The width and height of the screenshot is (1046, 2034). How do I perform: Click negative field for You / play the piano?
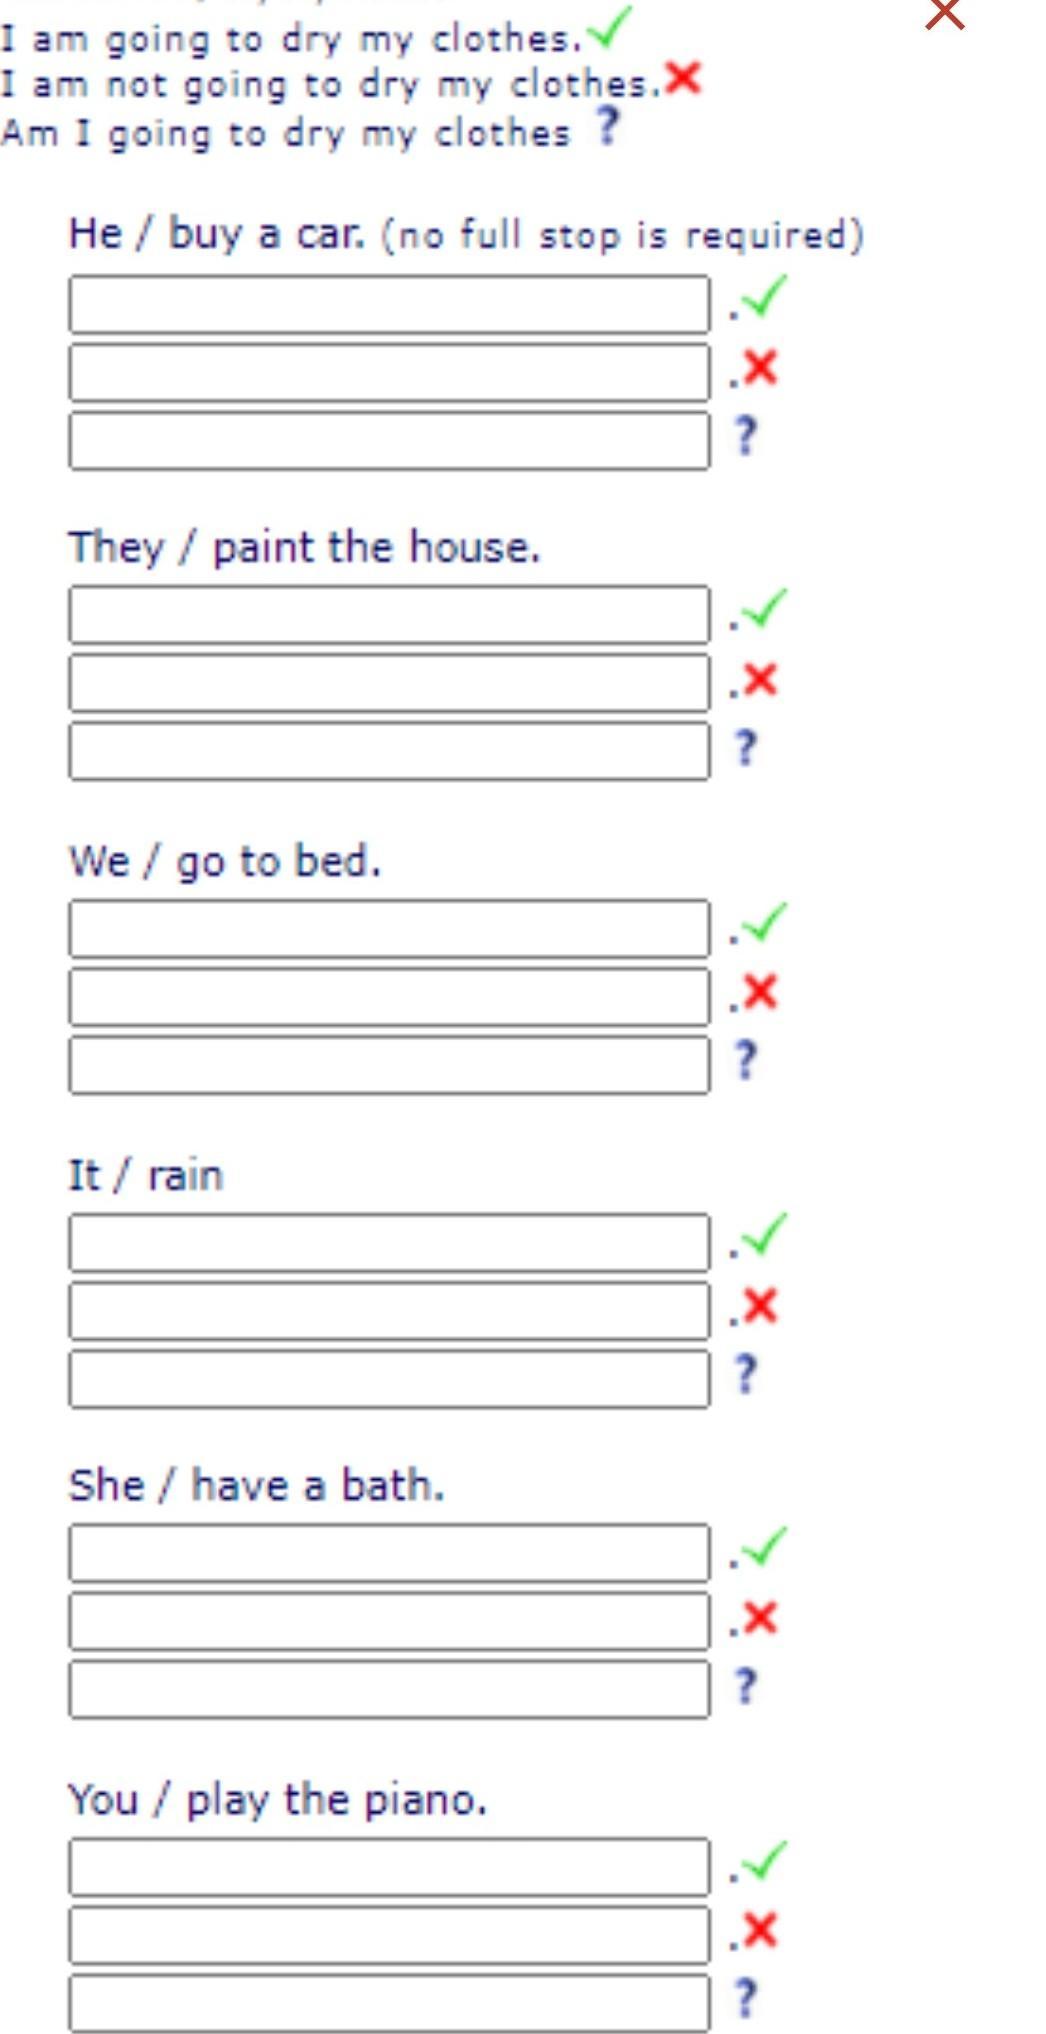click(x=389, y=1934)
